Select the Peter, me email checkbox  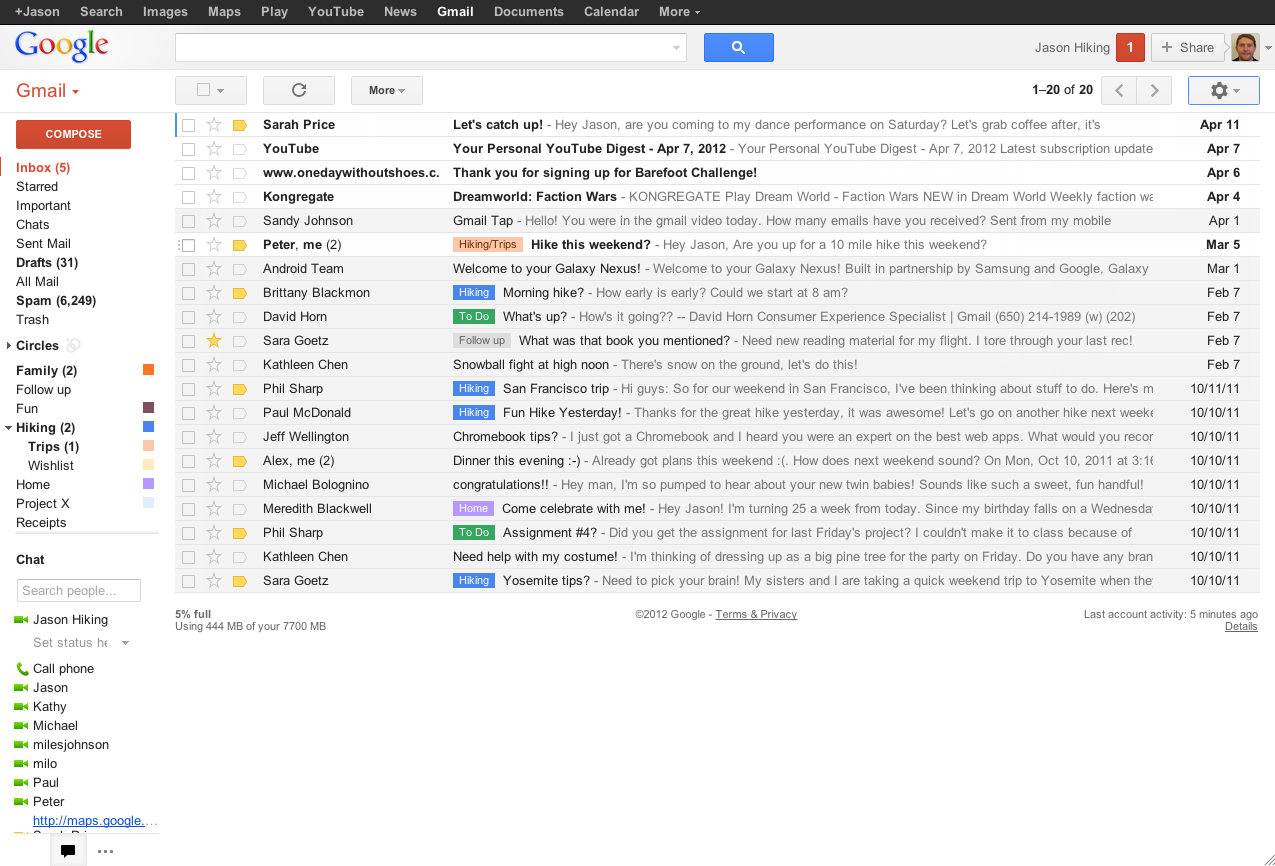click(x=188, y=245)
